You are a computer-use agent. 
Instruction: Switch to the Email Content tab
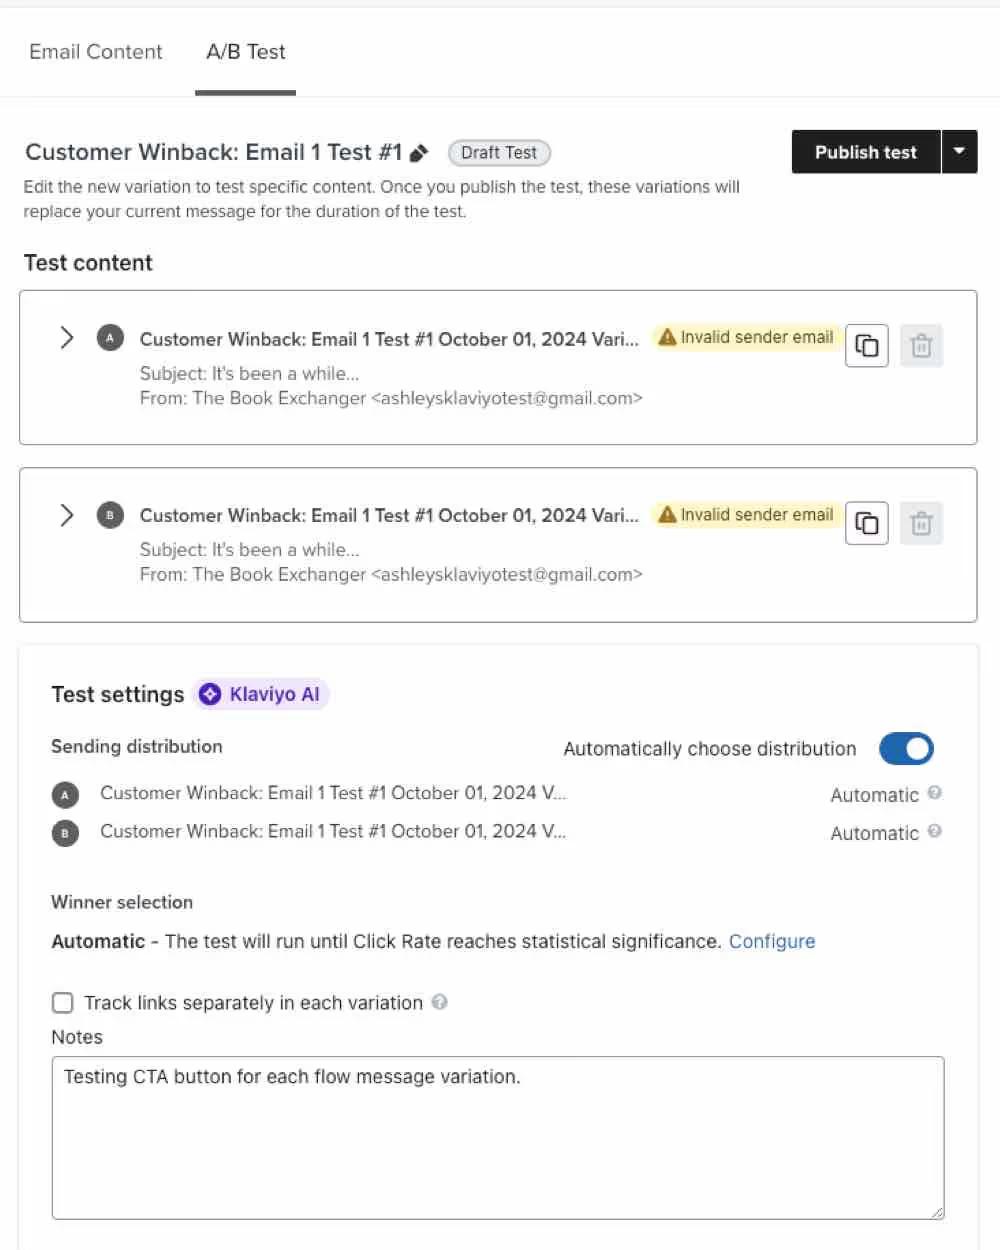pos(96,51)
